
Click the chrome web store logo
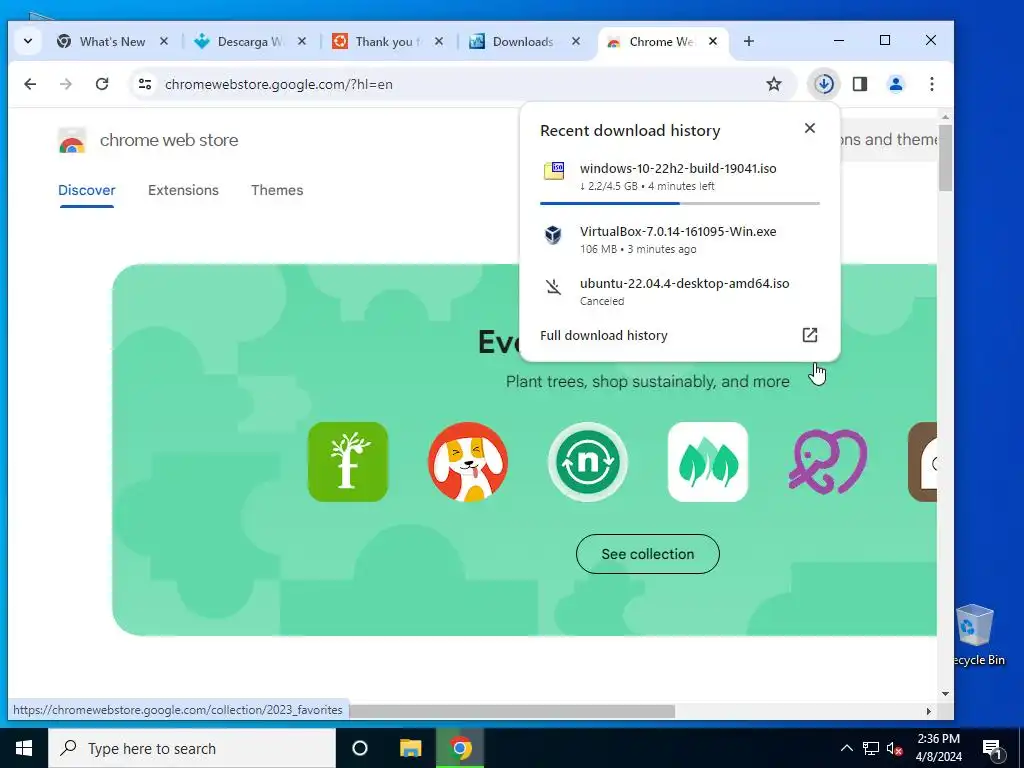click(72, 140)
